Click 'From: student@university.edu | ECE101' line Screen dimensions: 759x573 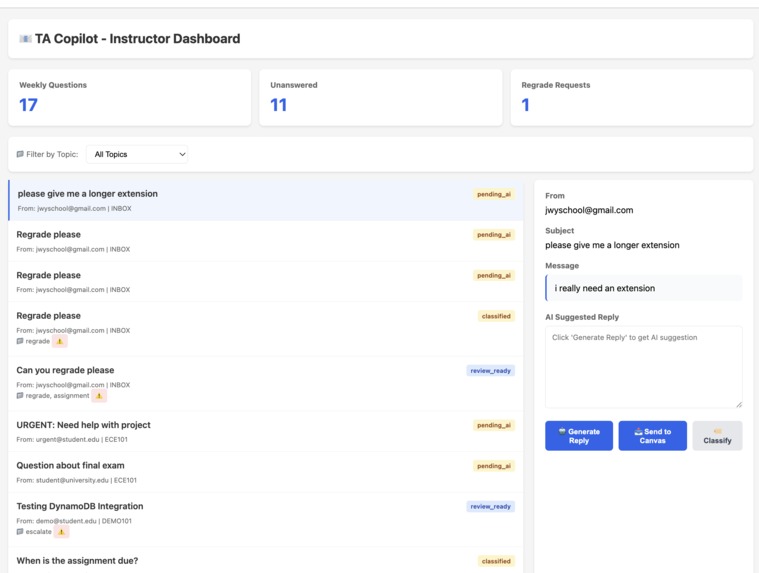tap(76, 481)
